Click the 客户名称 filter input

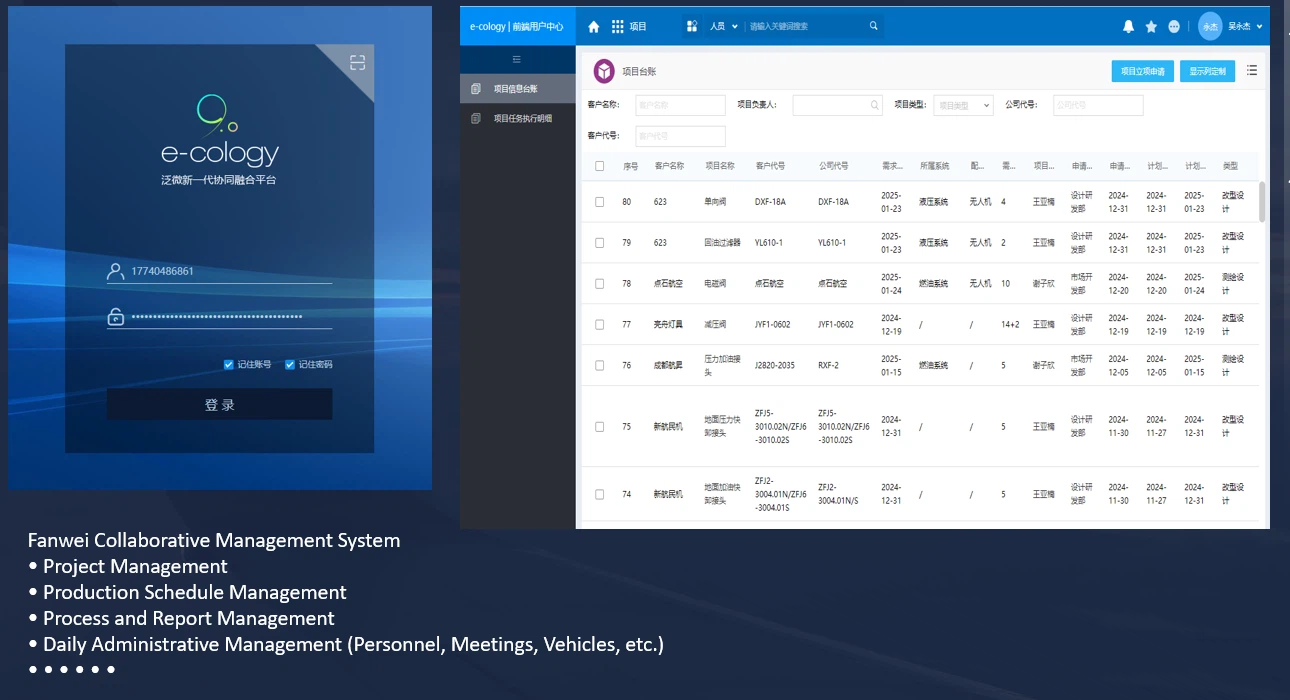[680, 105]
